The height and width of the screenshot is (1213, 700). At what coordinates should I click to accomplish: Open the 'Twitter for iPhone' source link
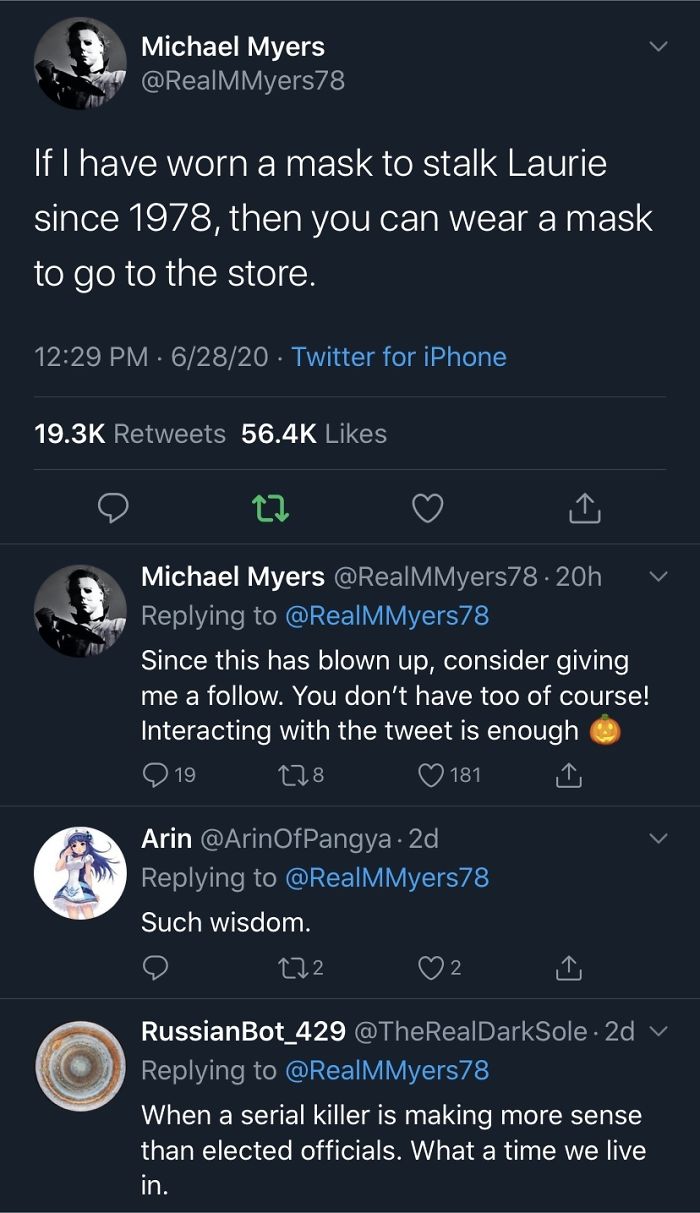(399, 357)
